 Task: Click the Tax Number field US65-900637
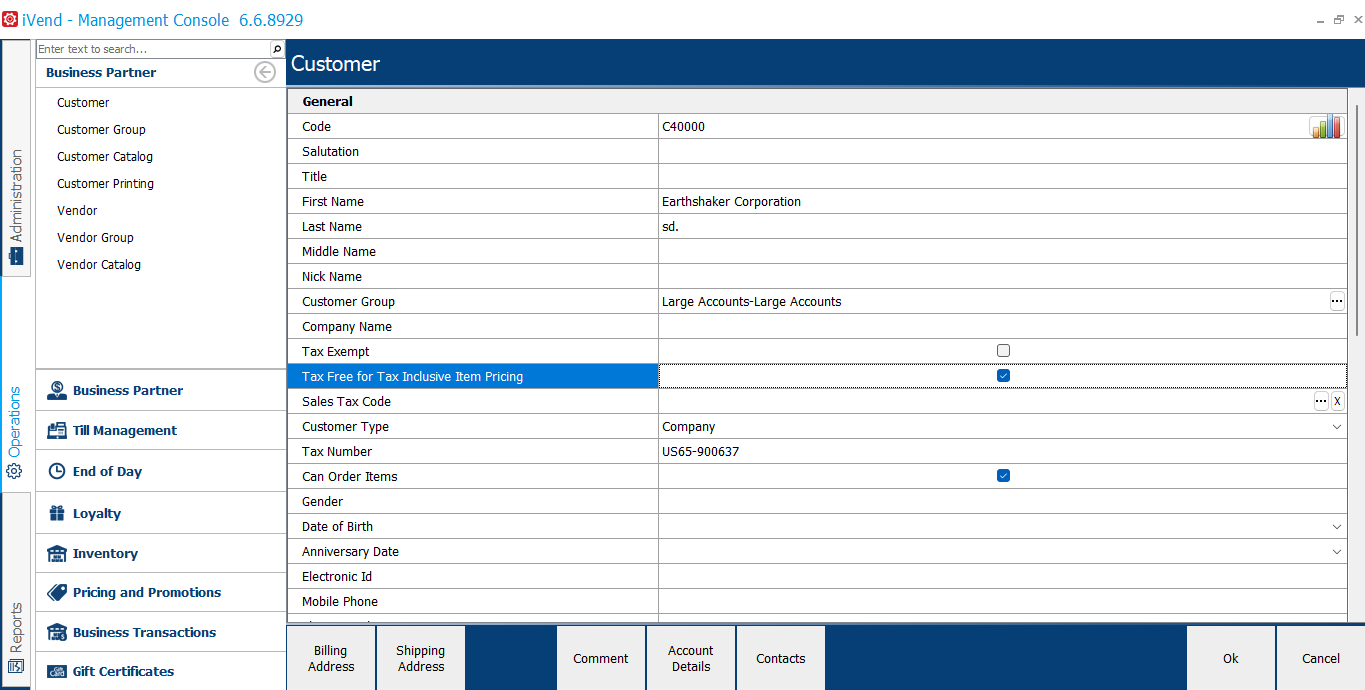point(1002,451)
